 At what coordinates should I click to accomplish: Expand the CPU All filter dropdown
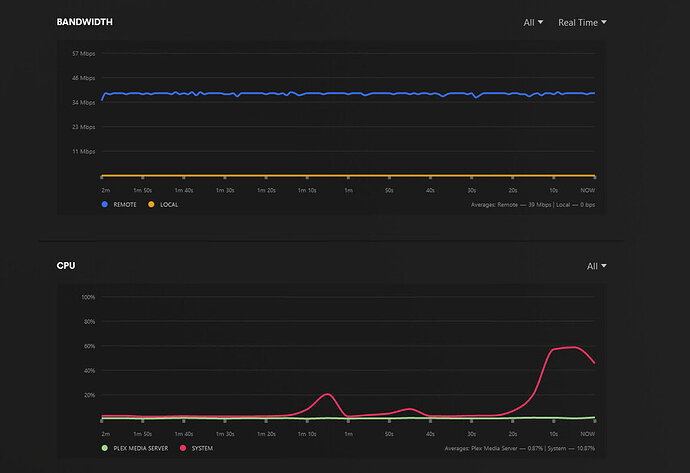596,266
